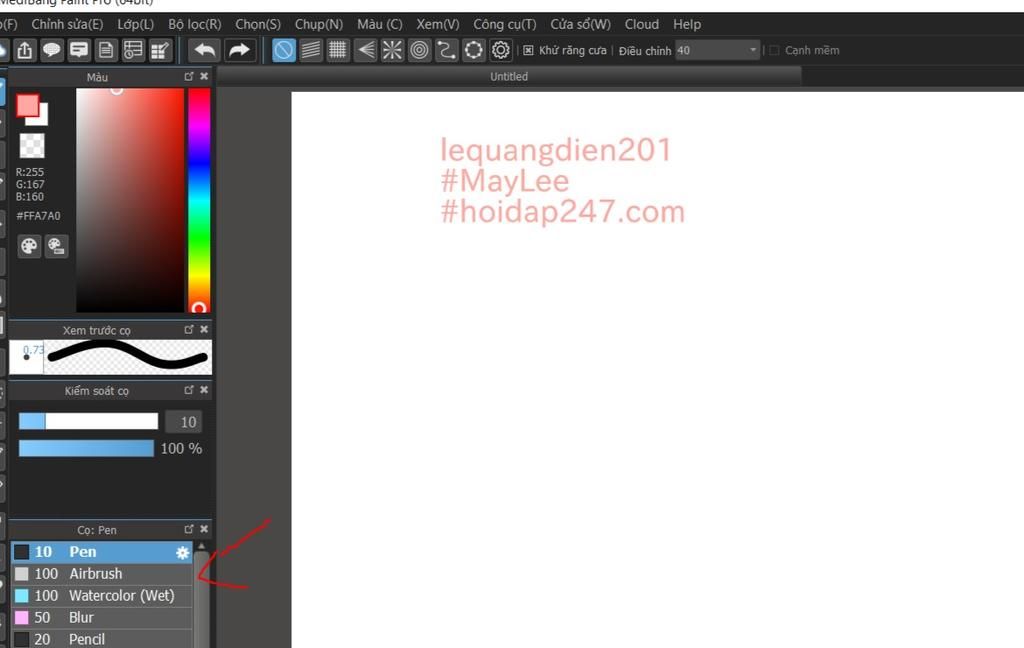The width and height of the screenshot is (1024, 648).
Task: Open the Help menu
Action: [687, 24]
